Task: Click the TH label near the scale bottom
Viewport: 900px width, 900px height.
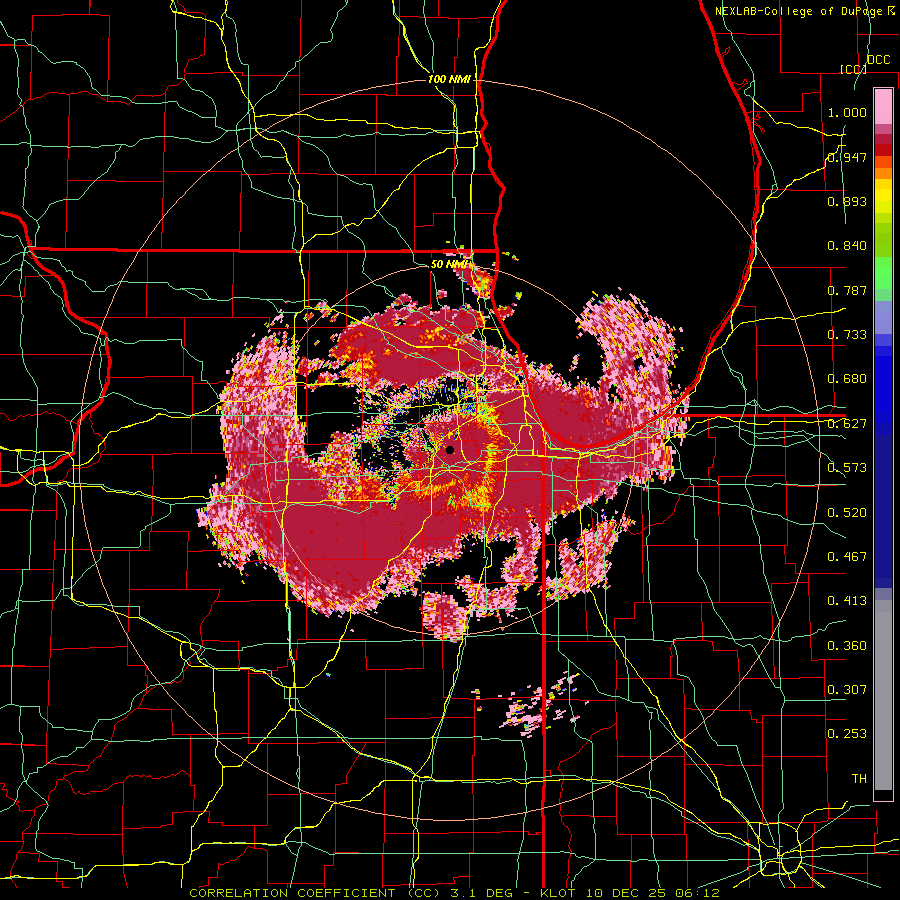Action: pyautogui.click(x=859, y=779)
